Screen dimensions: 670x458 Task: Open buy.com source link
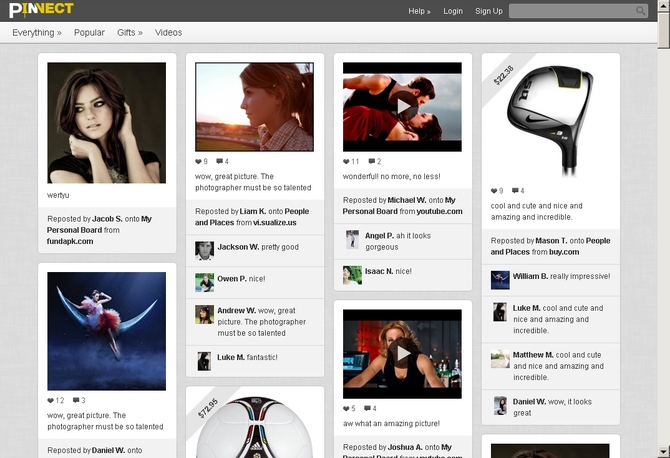[564, 252]
